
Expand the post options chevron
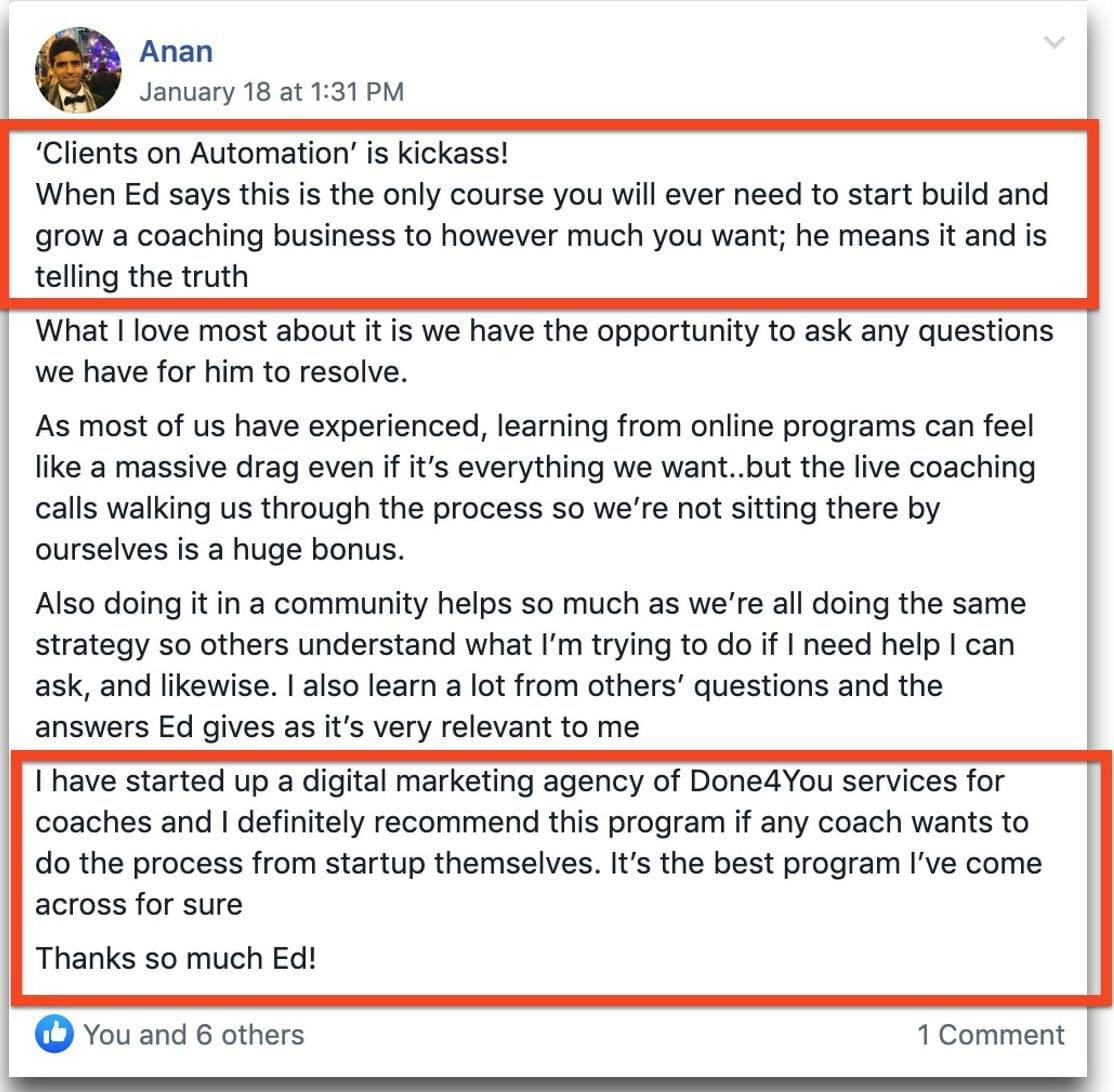click(1054, 43)
